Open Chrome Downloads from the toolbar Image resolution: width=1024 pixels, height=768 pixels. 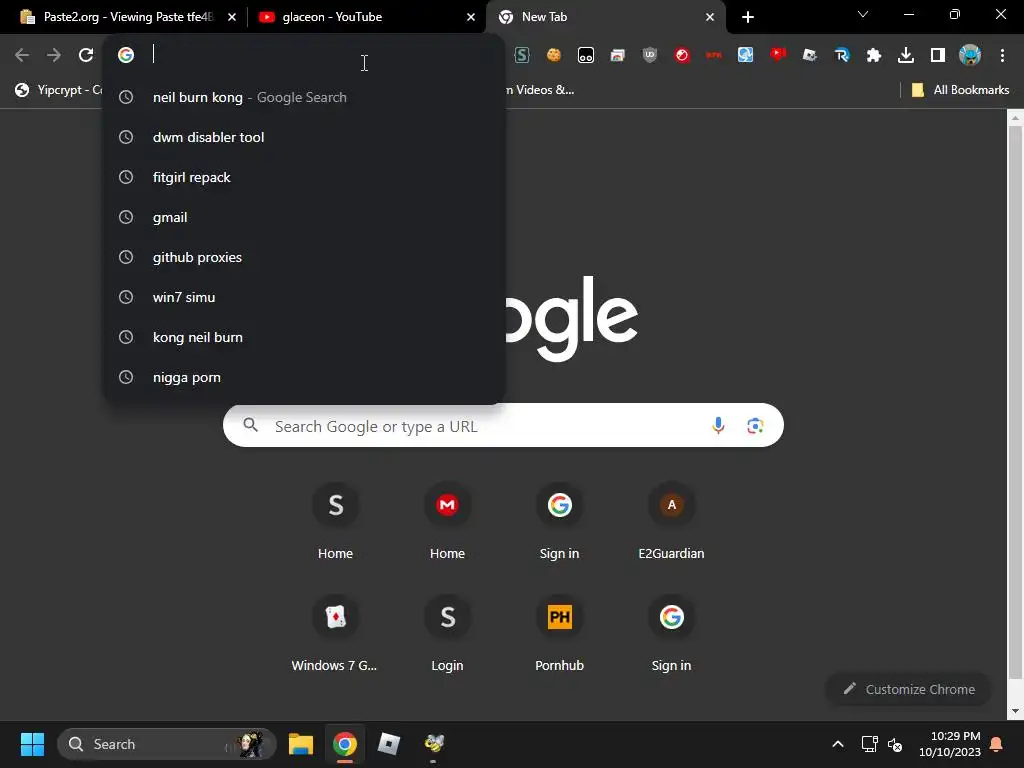click(x=906, y=55)
